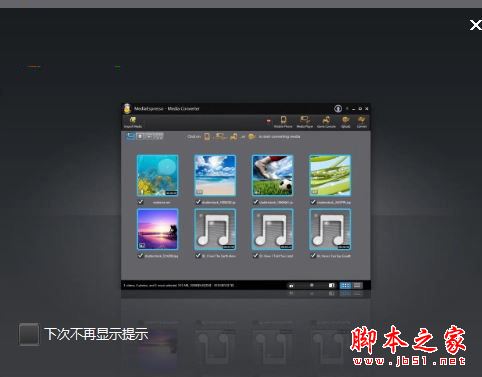The height and width of the screenshot is (377, 482).
Task: Select the blue-highlighted all media filter button
Action: pos(130,136)
